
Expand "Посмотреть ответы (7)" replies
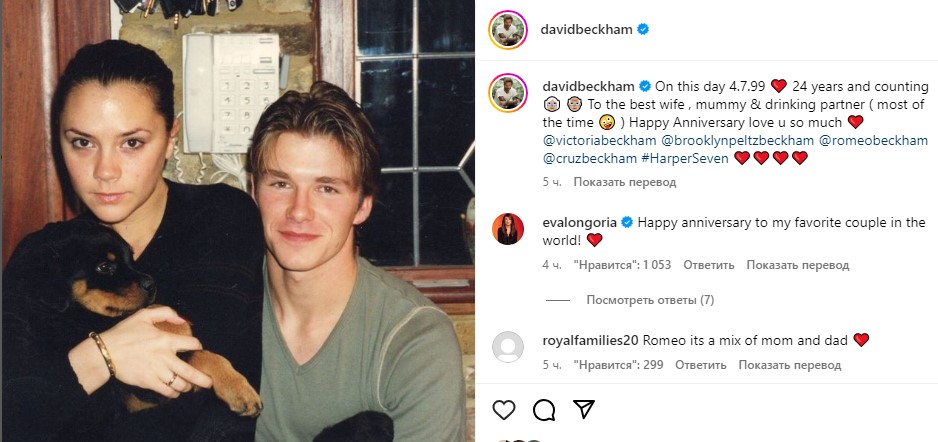point(650,300)
